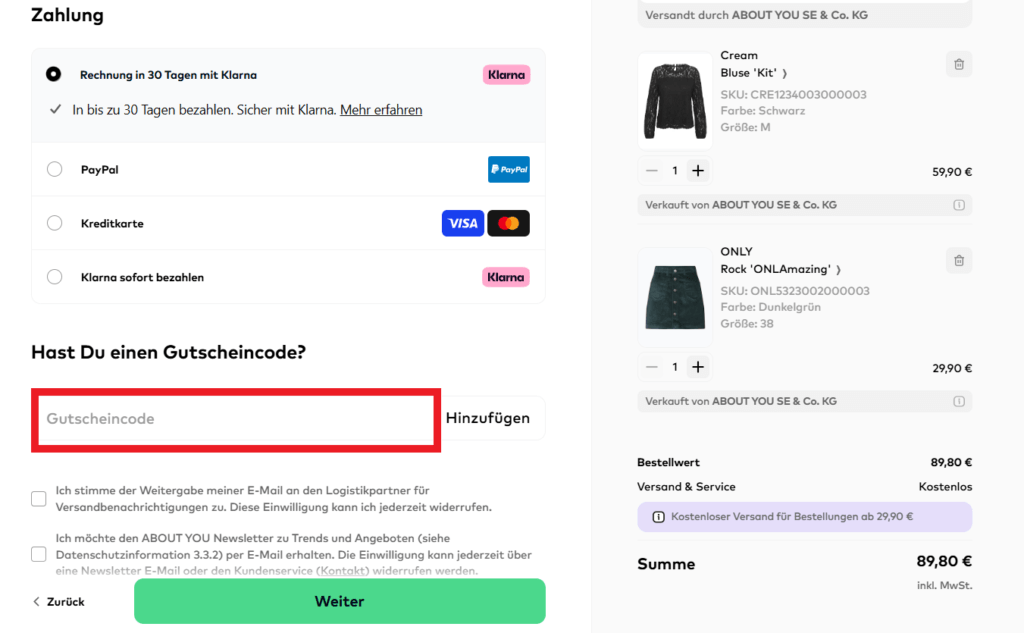Click the Mastercard icon

click(508, 222)
